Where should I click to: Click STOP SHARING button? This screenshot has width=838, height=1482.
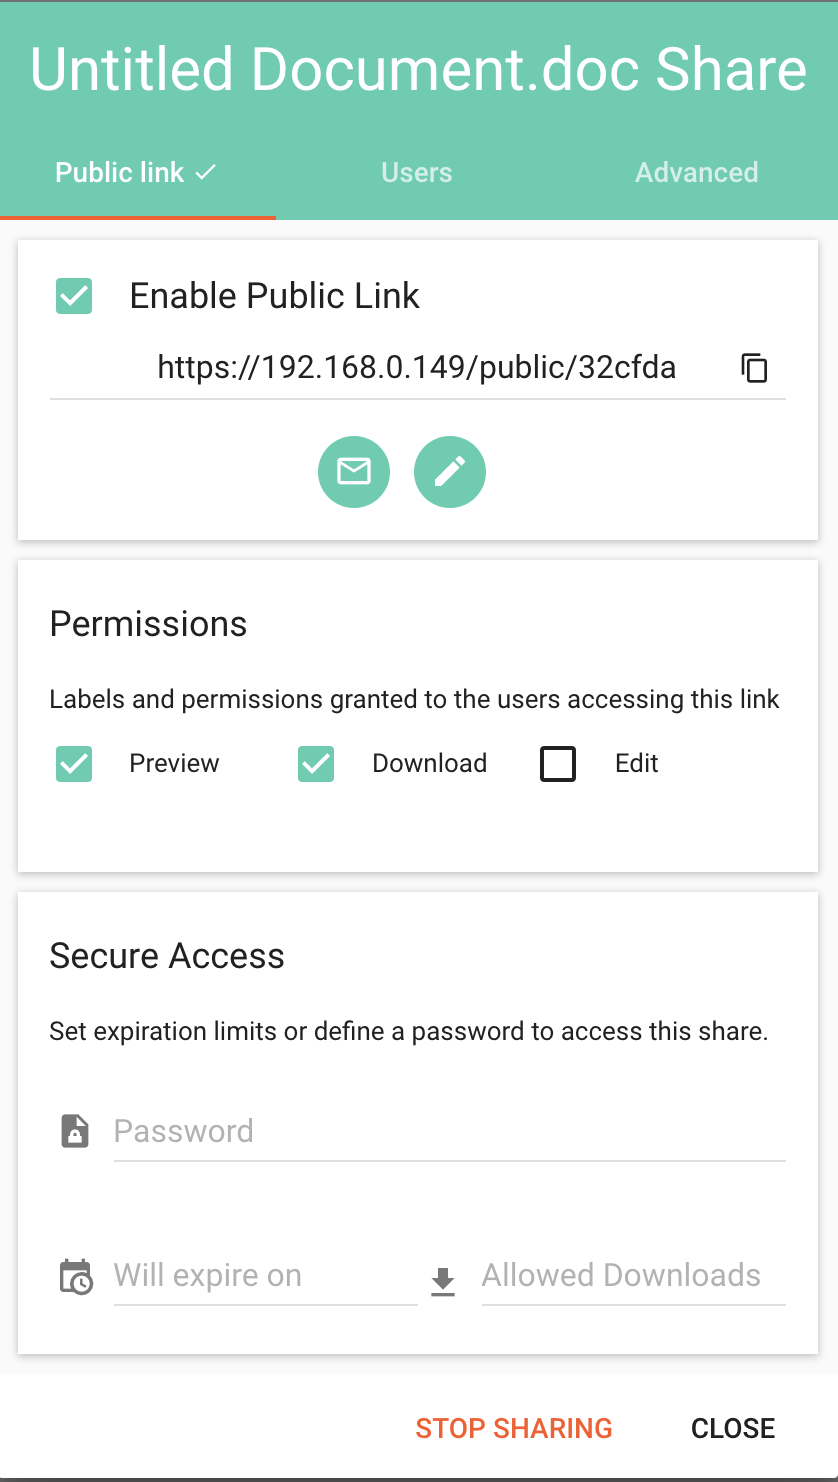point(514,1428)
